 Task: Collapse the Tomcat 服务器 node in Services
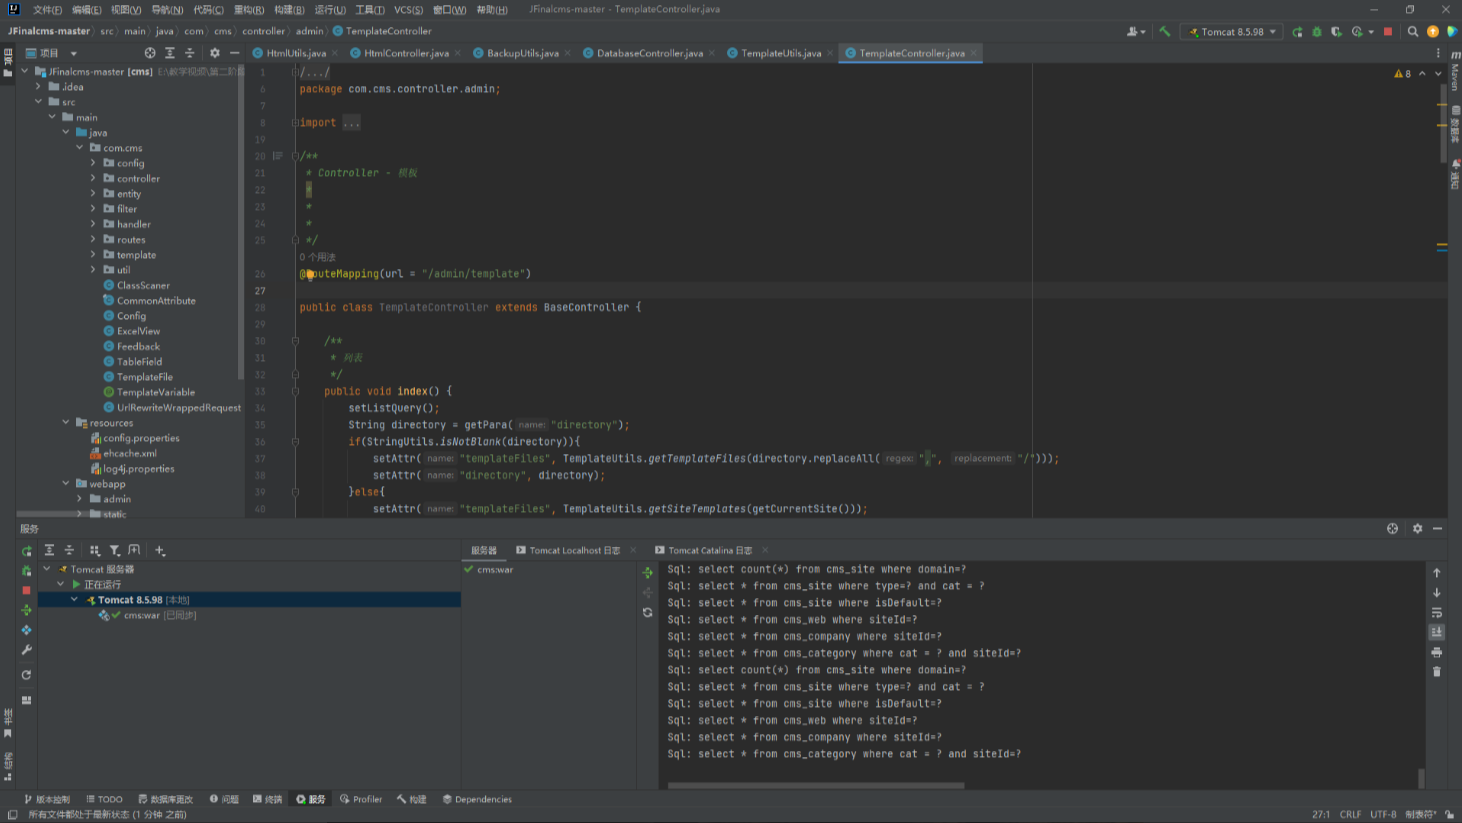pyautogui.click(x=47, y=568)
